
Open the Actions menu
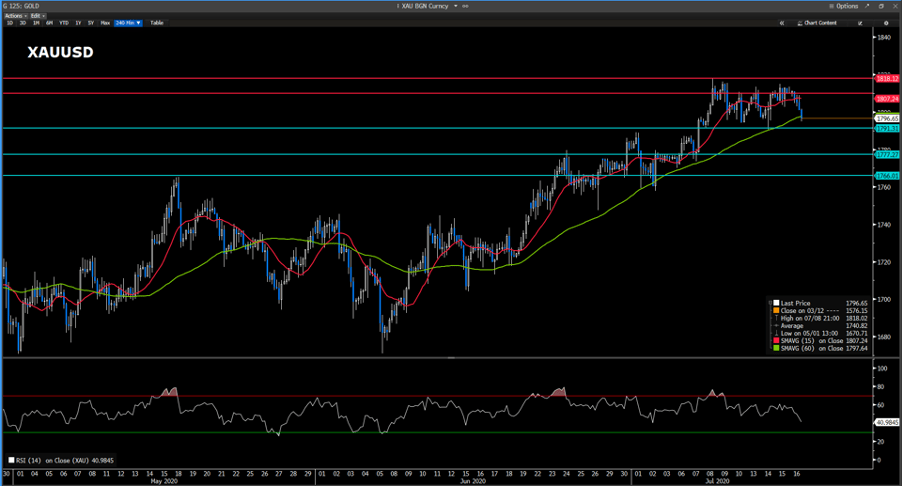click(x=16, y=16)
